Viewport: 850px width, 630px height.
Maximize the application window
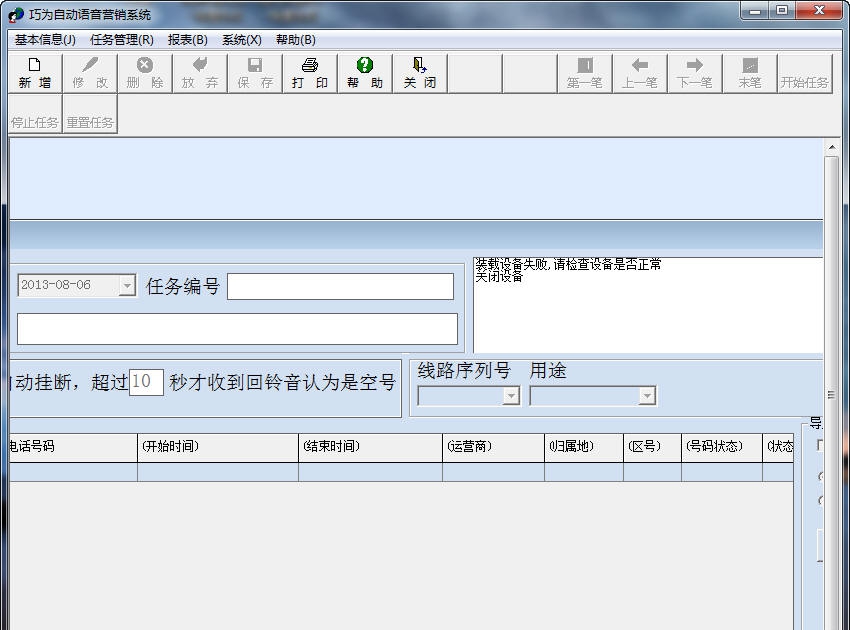click(x=782, y=10)
